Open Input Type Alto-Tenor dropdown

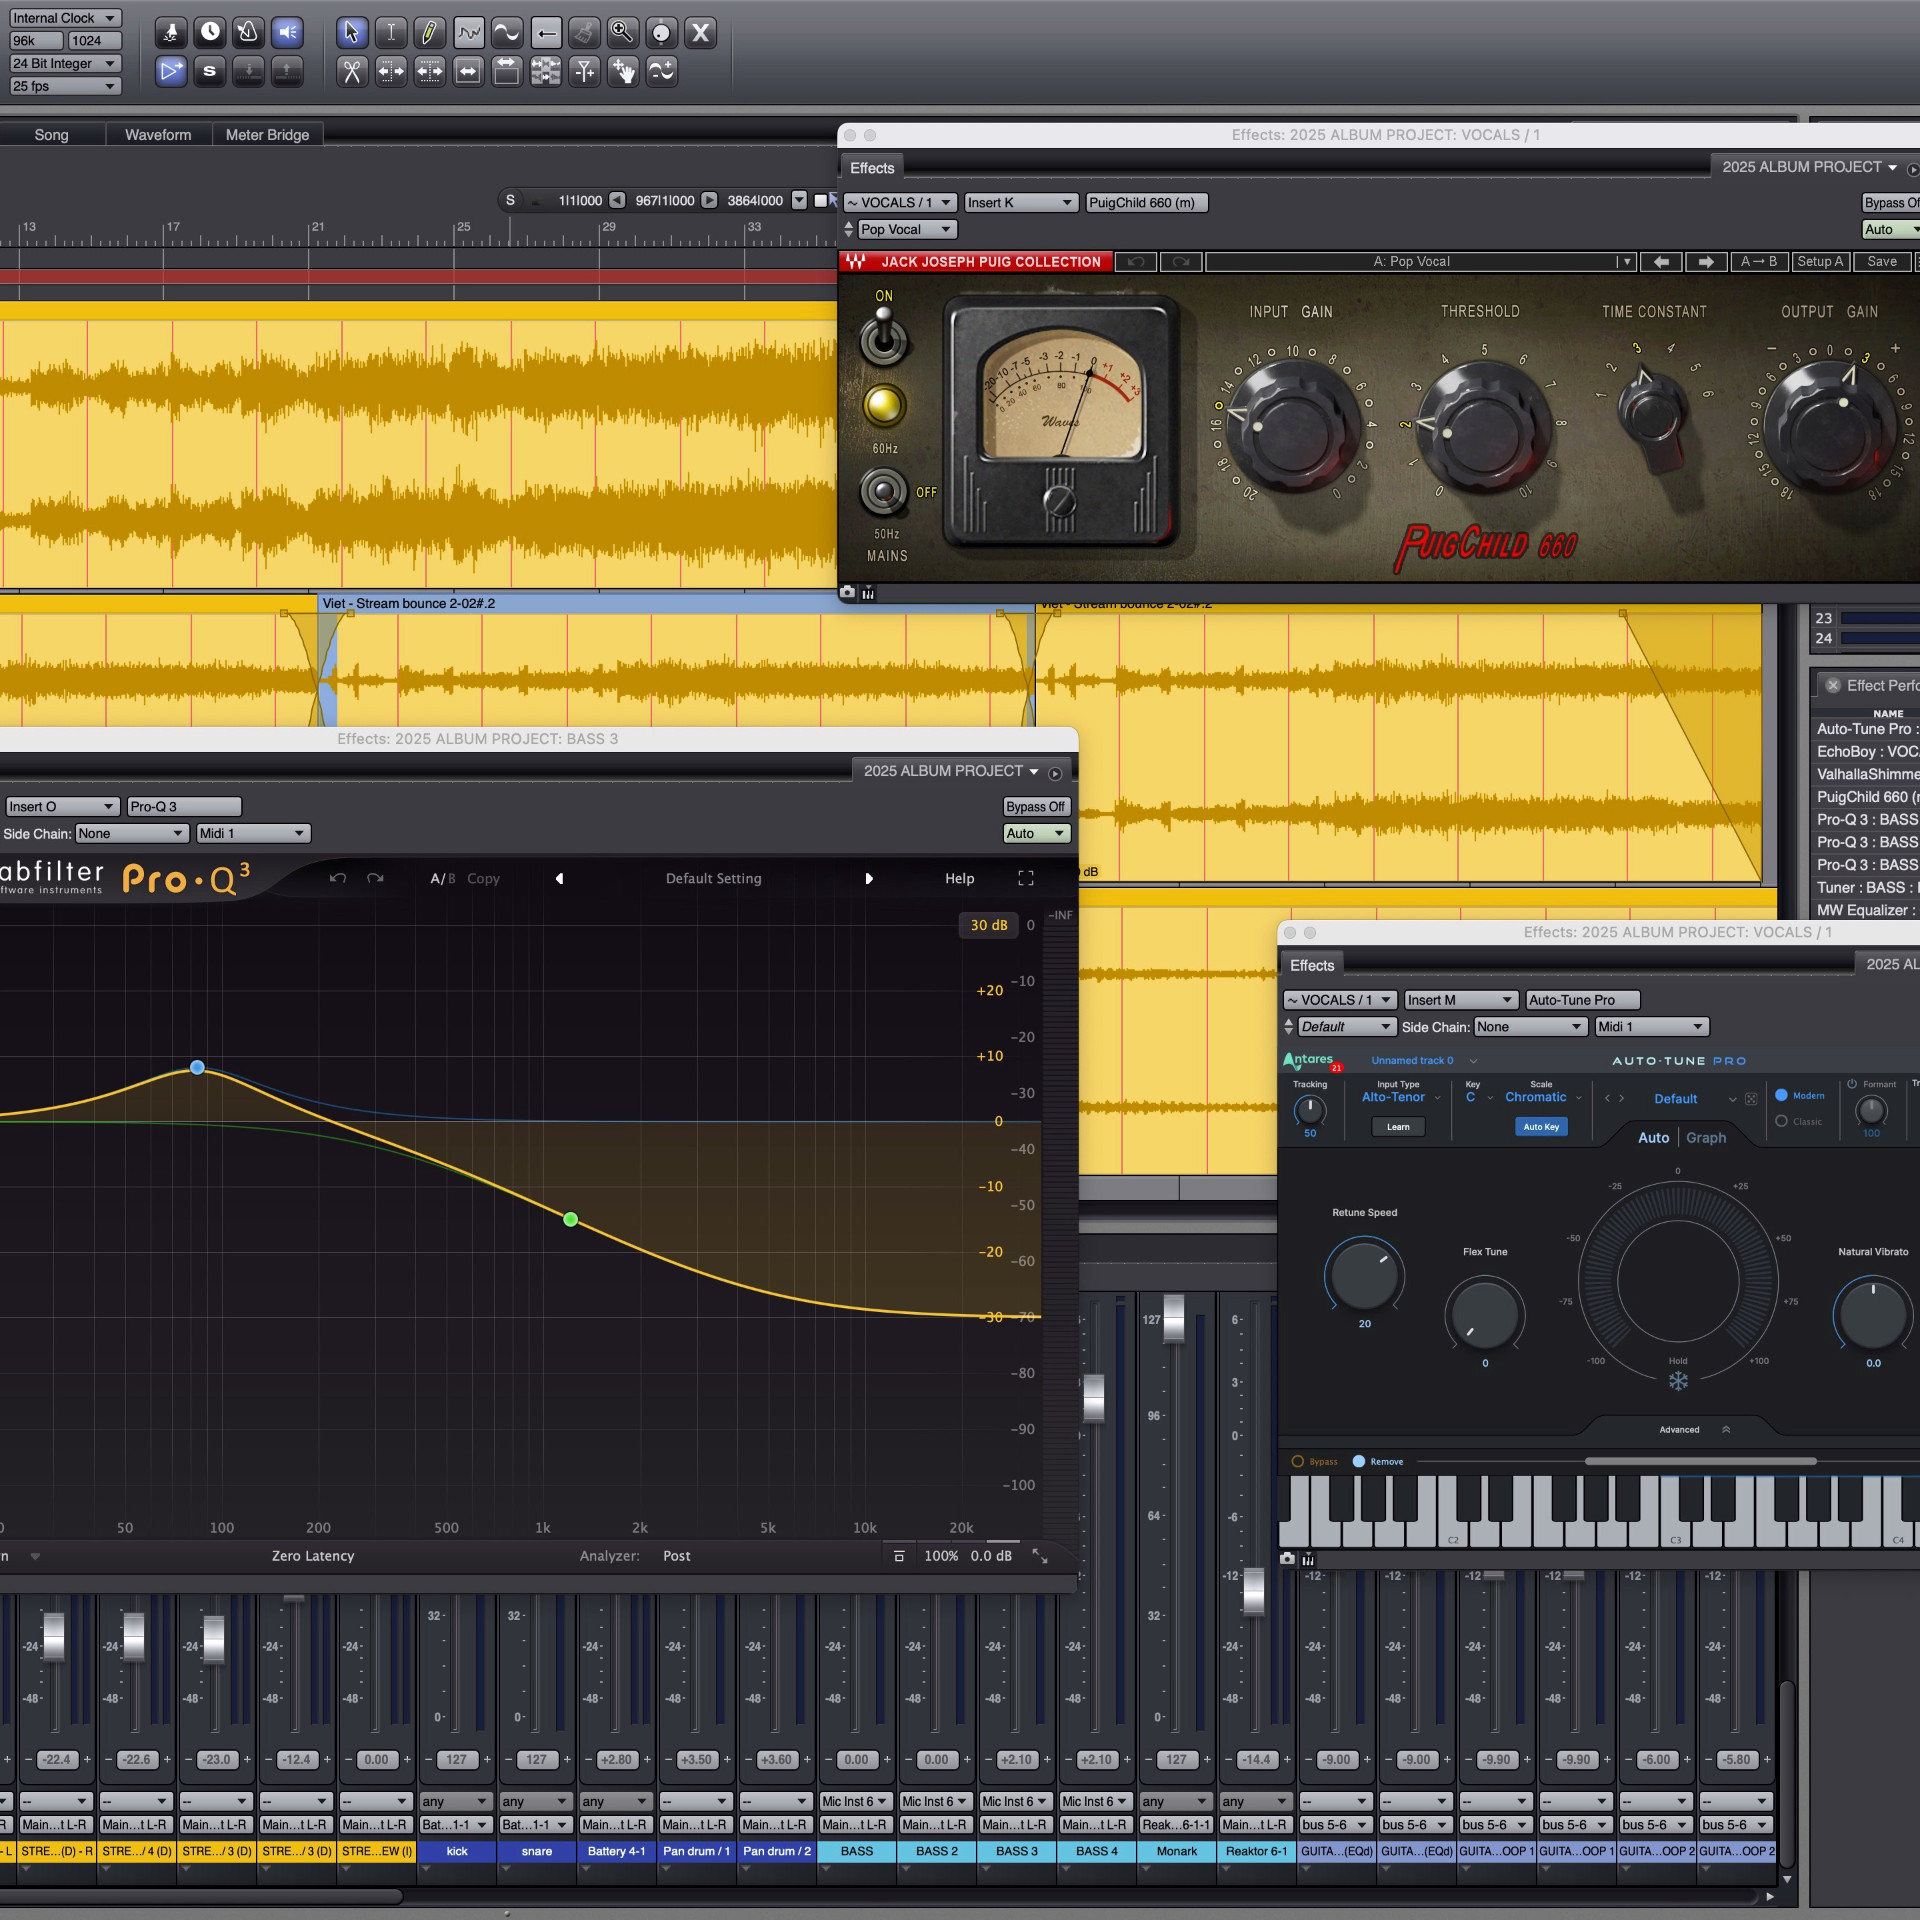pos(1400,1097)
